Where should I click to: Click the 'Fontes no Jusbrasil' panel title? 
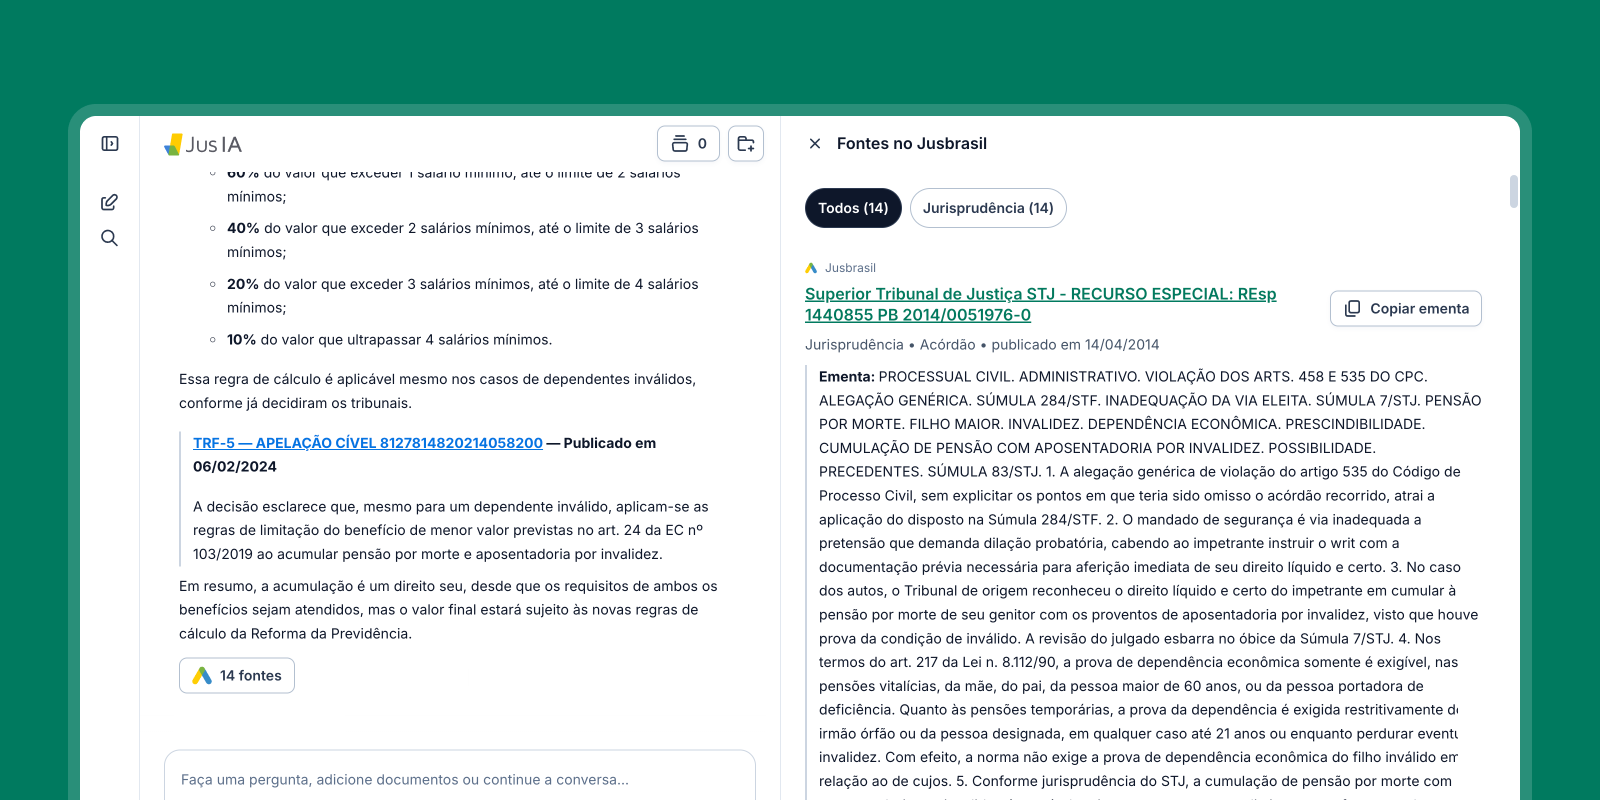[x=912, y=144]
